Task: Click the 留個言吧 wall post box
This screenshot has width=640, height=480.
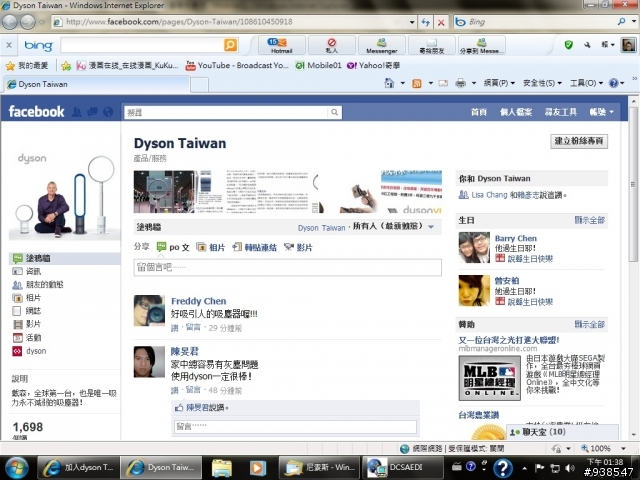Action: point(287,268)
